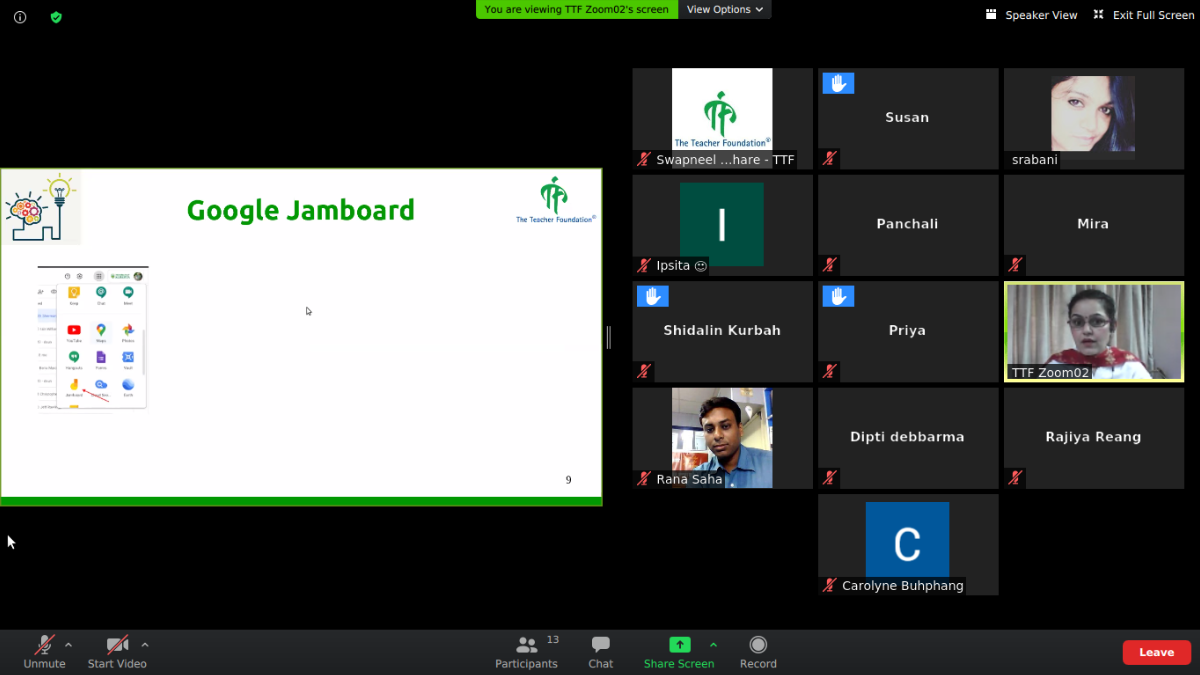Start recording with the Record icon
Viewport: 1200px width, 675px height.
click(x=758, y=645)
